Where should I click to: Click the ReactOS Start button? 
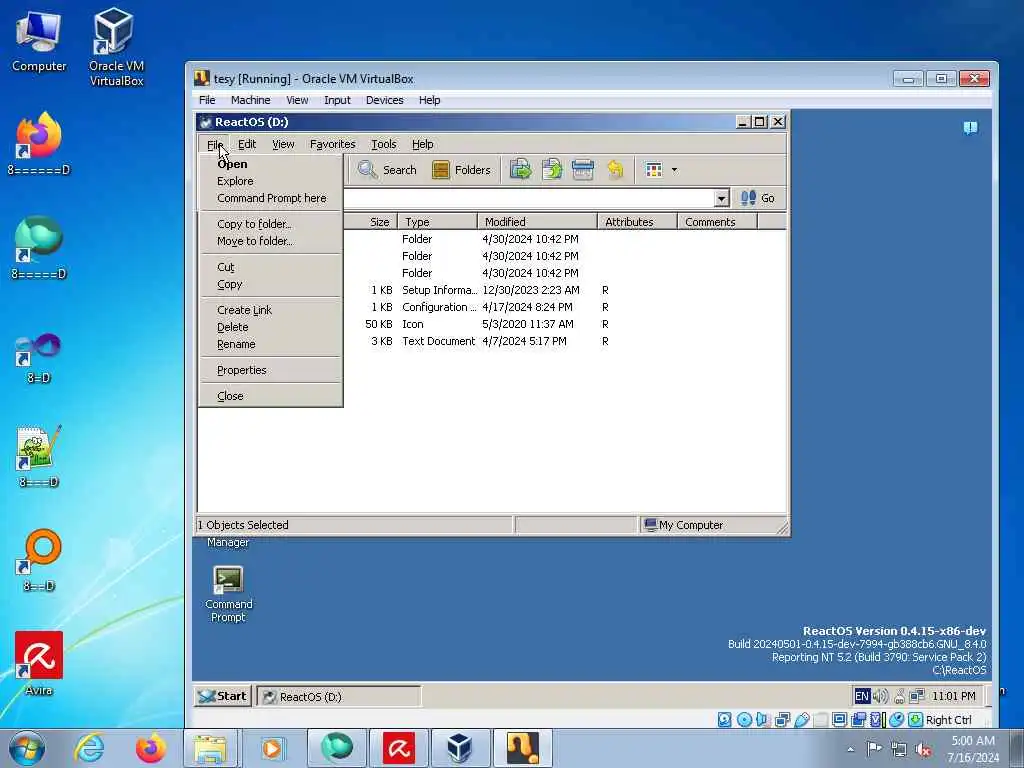point(223,696)
